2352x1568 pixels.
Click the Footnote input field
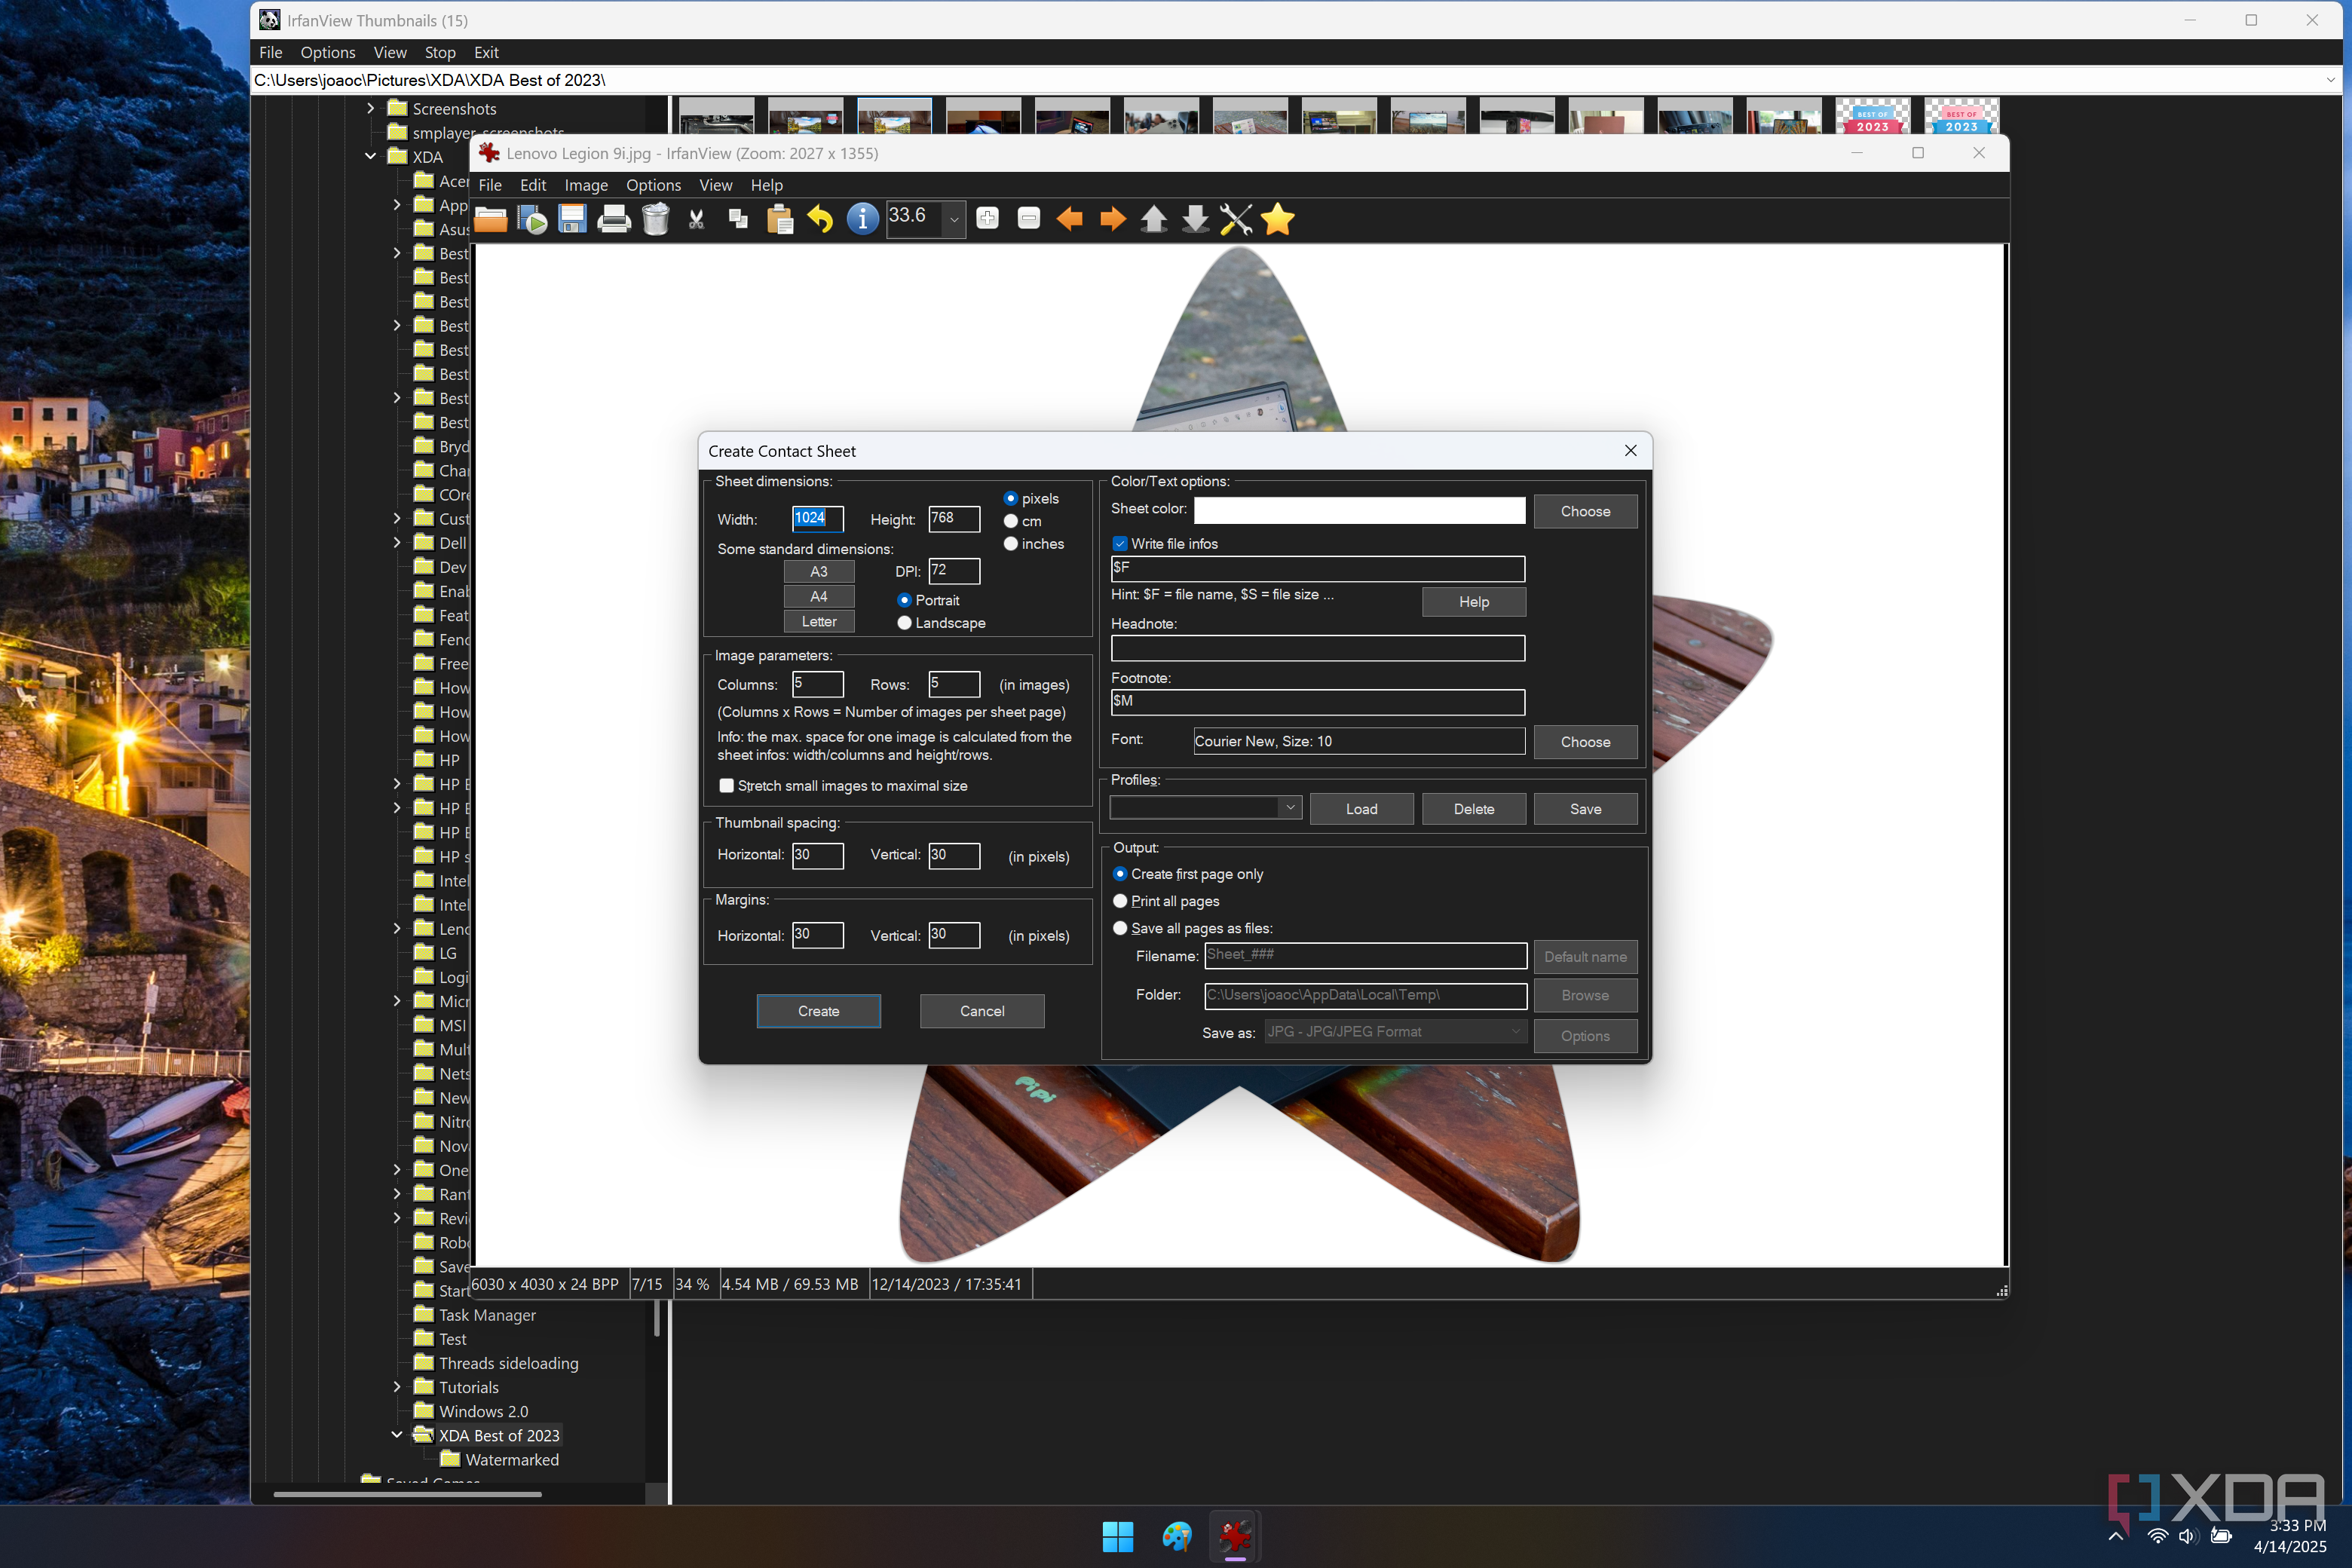click(x=1317, y=702)
